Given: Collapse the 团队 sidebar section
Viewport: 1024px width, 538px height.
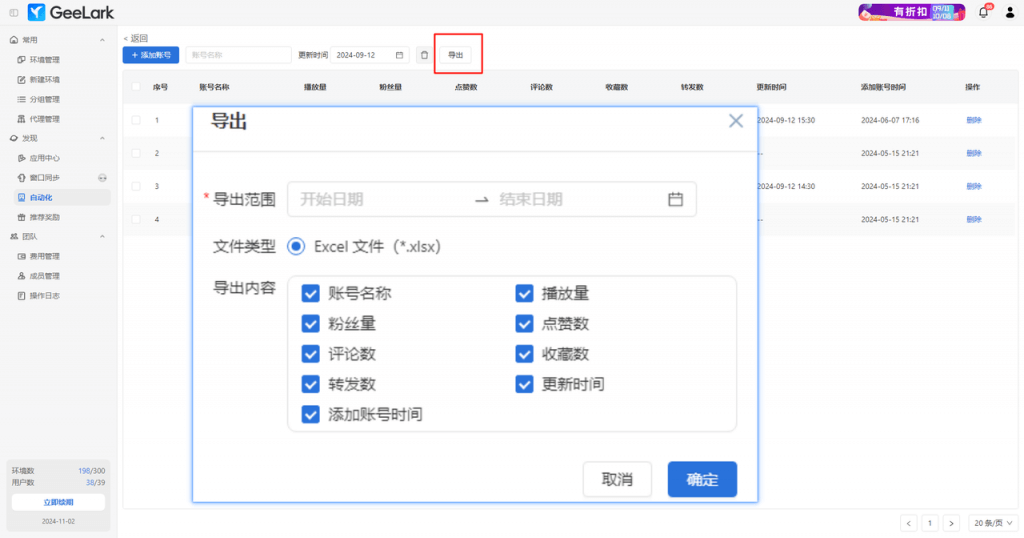Looking at the screenshot, I should [x=102, y=237].
